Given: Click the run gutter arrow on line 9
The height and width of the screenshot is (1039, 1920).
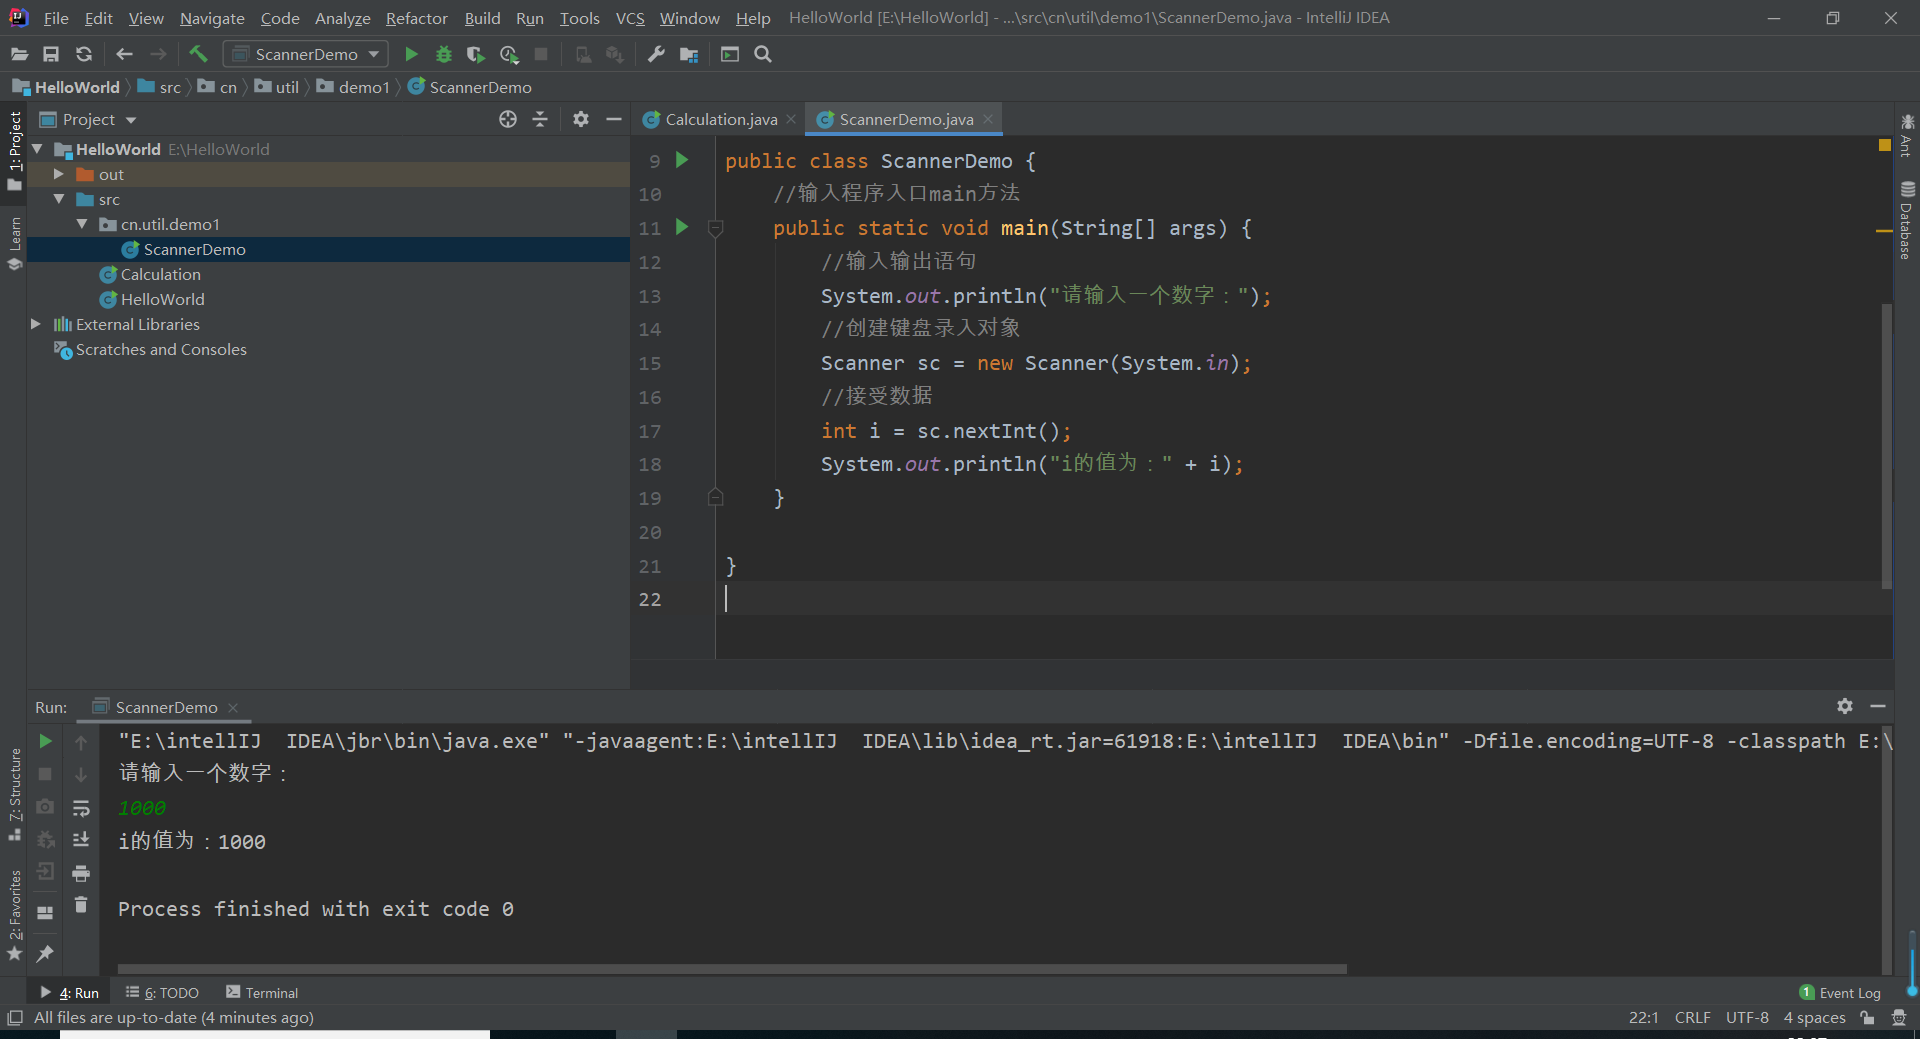Looking at the screenshot, I should pos(682,160).
